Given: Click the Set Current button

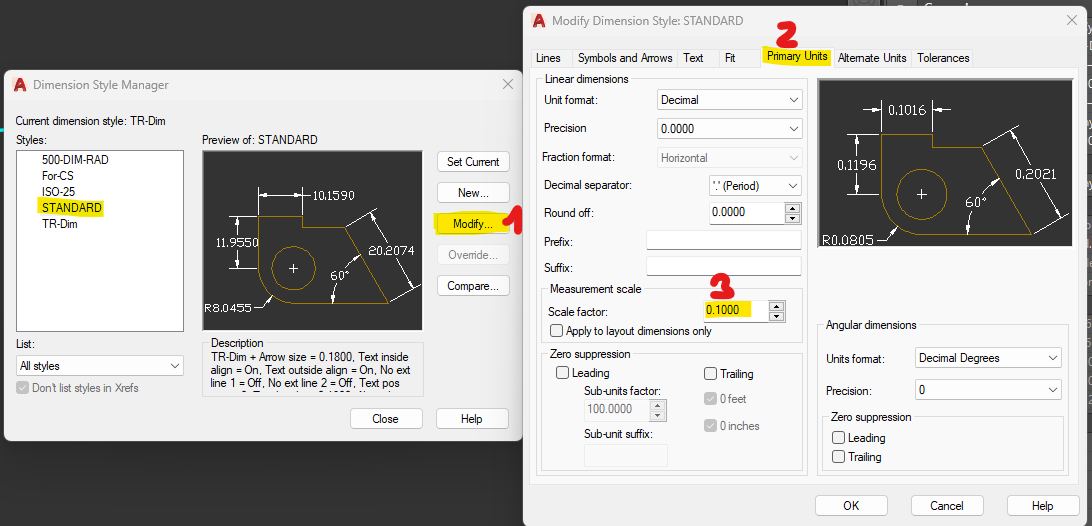Looking at the screenshot, I should point(473,162).
